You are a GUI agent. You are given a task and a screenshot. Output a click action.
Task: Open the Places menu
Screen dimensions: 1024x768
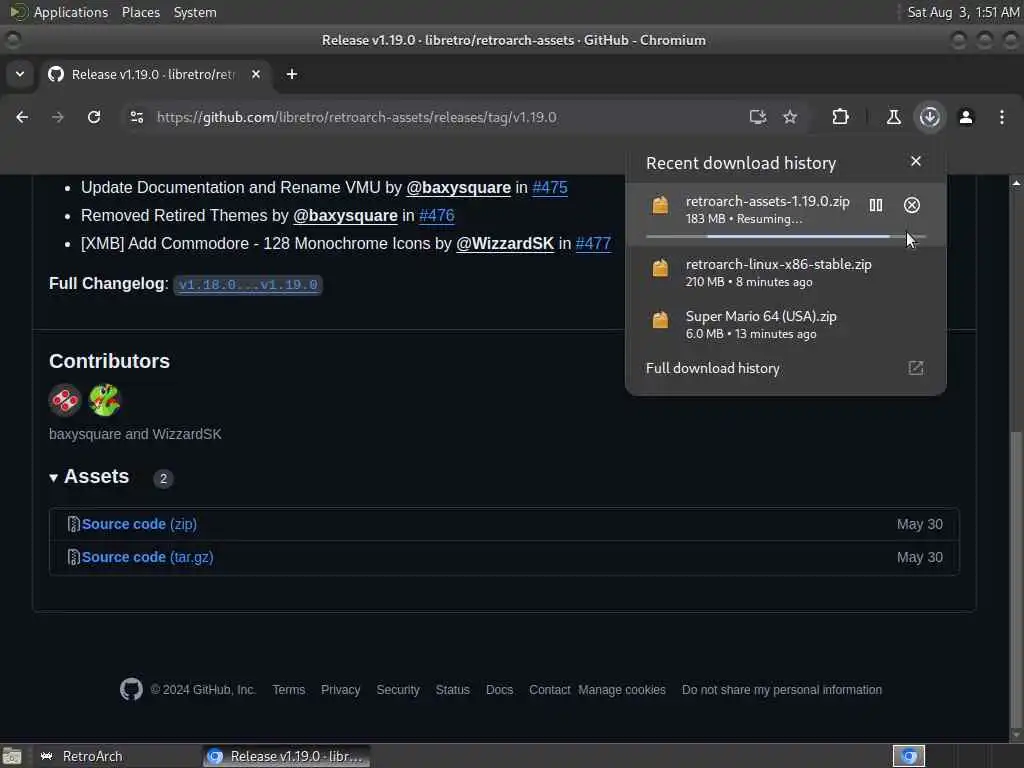coord(141,12)
